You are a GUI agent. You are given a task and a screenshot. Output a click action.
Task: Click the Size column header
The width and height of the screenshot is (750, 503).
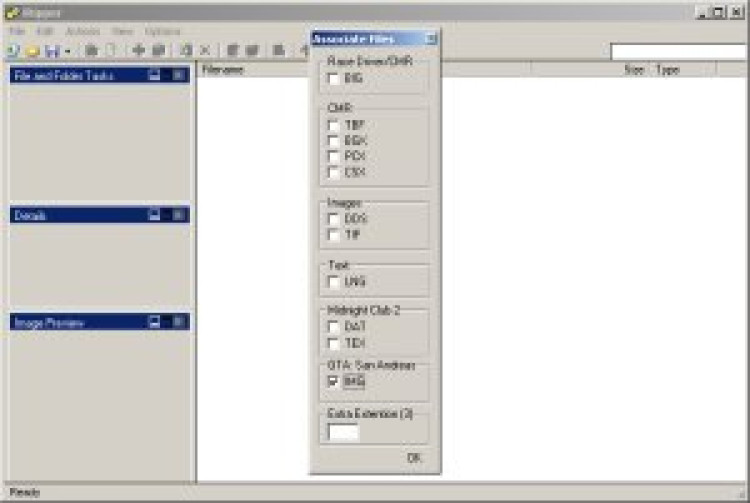pyautogui.click(x=633, y=70)
